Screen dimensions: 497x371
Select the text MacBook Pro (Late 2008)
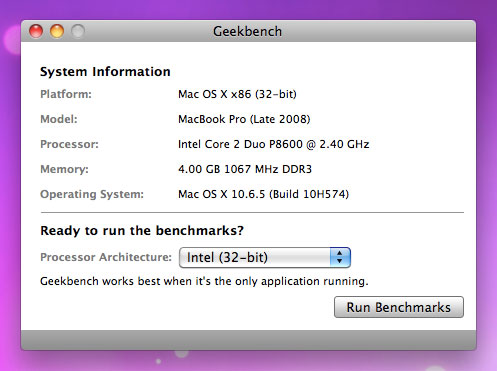click(x=244, y=119)
